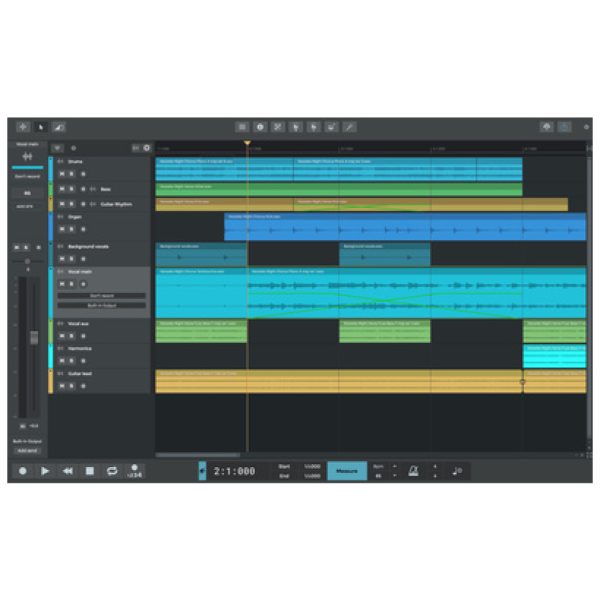Expand the Organ track header icon
This screenshot has height=600, width=600.
point(60,217)
